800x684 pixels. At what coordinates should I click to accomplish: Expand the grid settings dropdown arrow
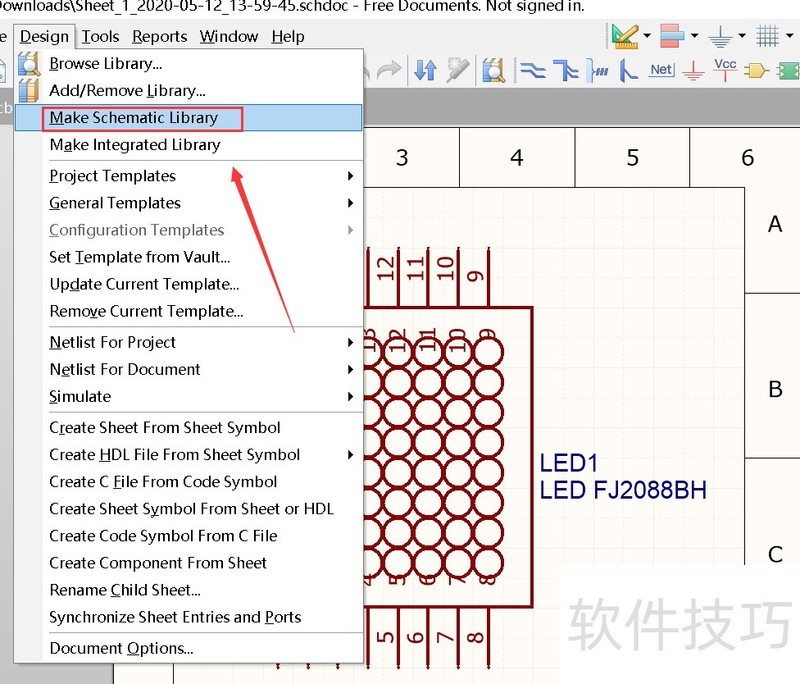coord(789,36)
